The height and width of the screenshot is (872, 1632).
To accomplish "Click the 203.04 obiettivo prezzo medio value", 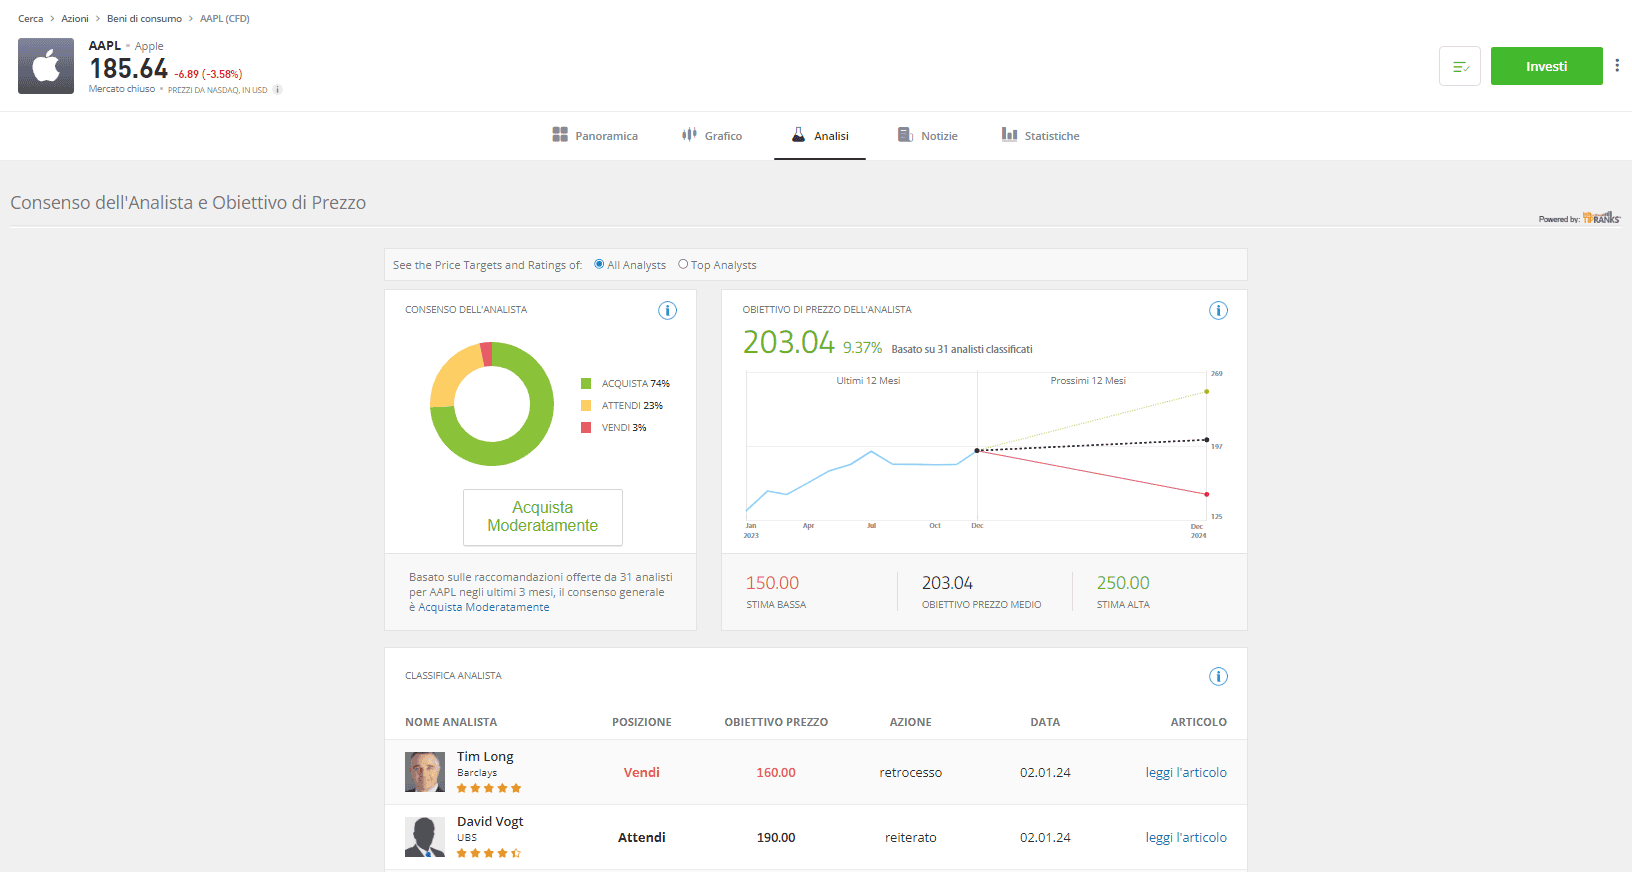I will click(x=947, y=583).
